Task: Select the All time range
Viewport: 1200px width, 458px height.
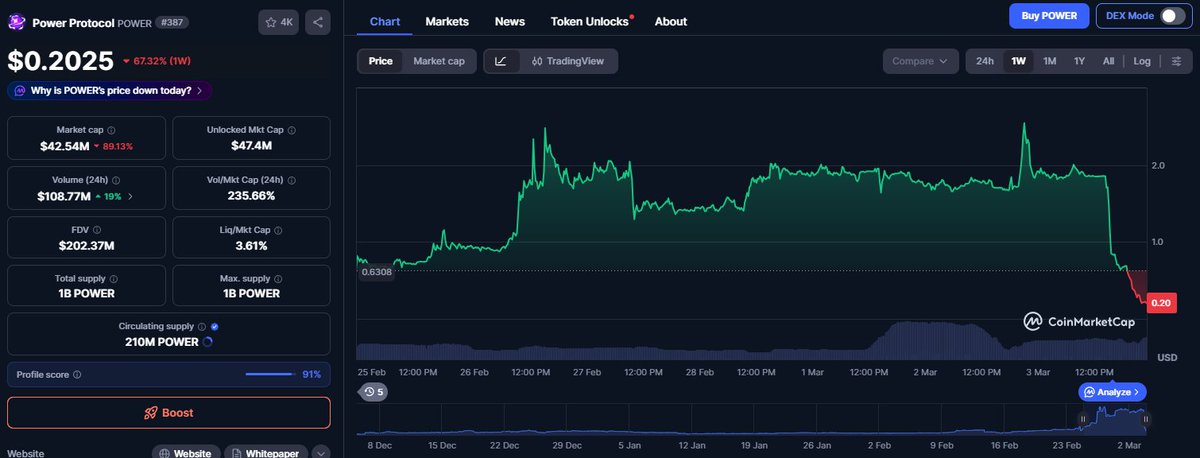Action: (x=1108, y=61)
